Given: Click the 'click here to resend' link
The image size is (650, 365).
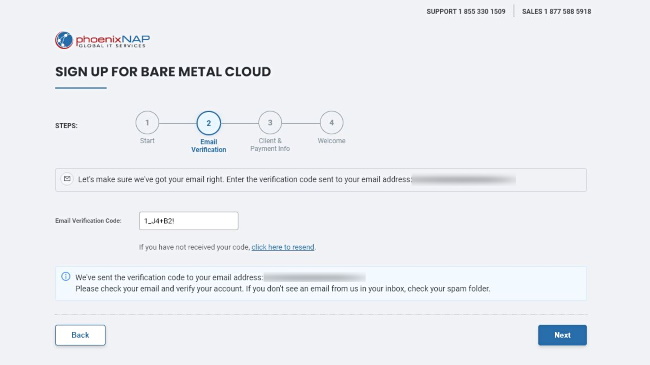Looking at the screenshot, I should 283,247.
